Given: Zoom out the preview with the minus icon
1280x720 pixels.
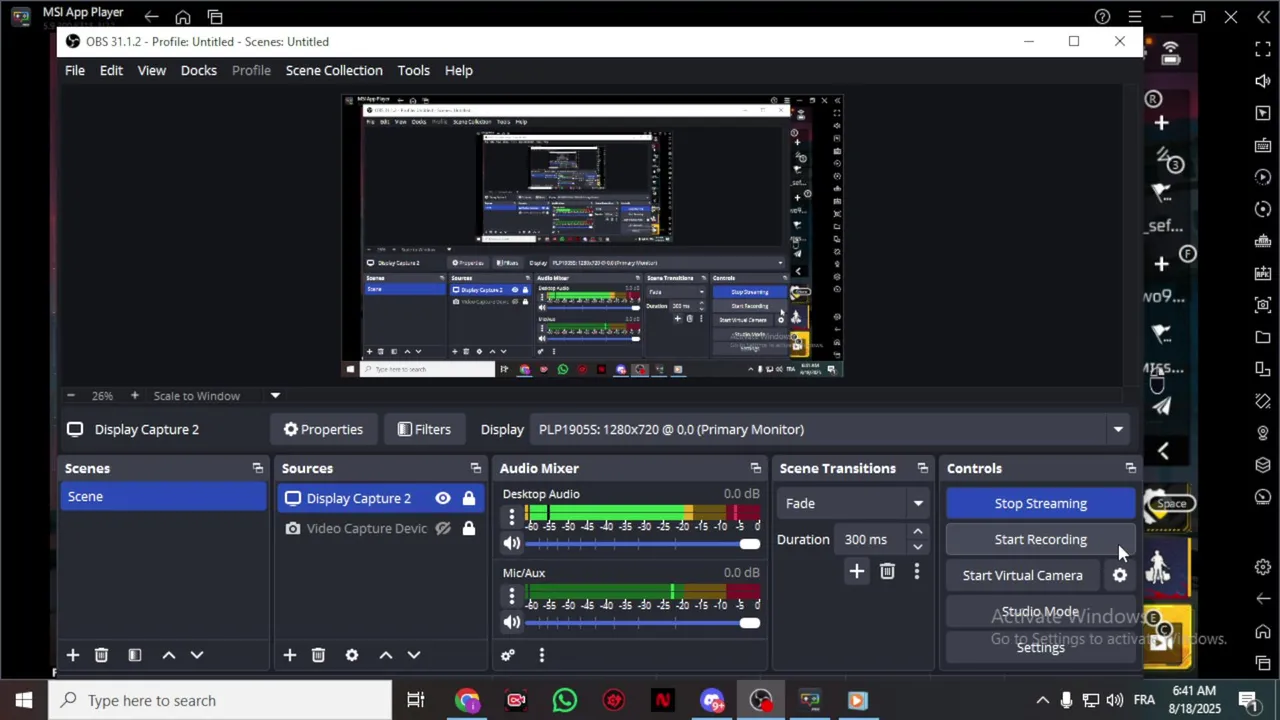Looking at the screenshot, I should pyautogui.click(x=71, y=396).
